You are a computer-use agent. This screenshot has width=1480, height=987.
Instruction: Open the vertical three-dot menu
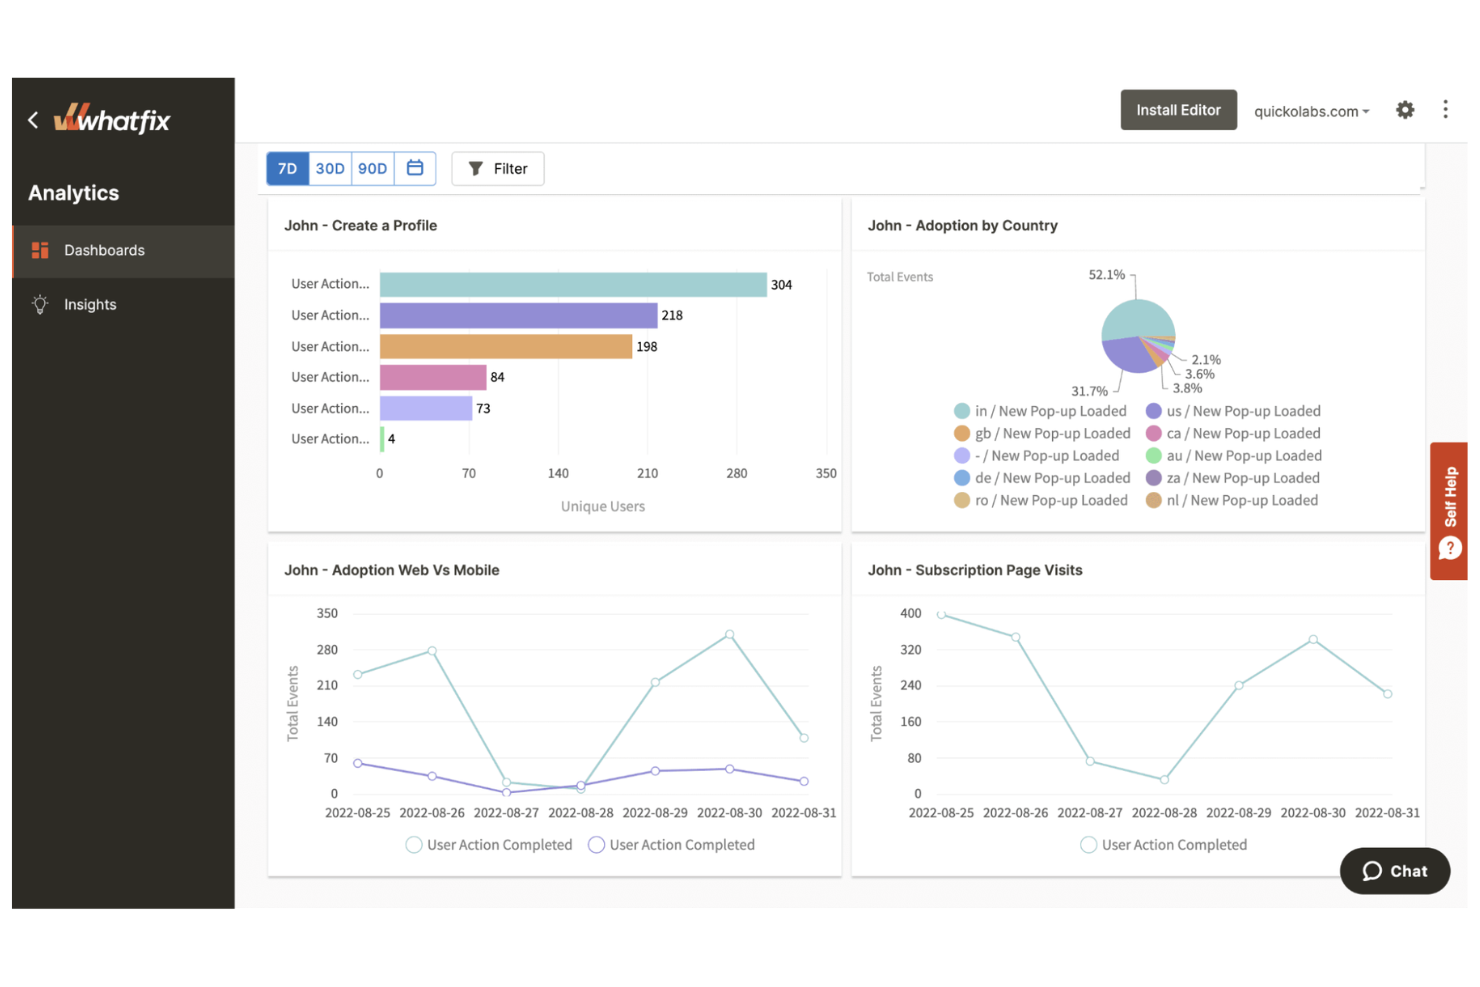click(1444, 110)
